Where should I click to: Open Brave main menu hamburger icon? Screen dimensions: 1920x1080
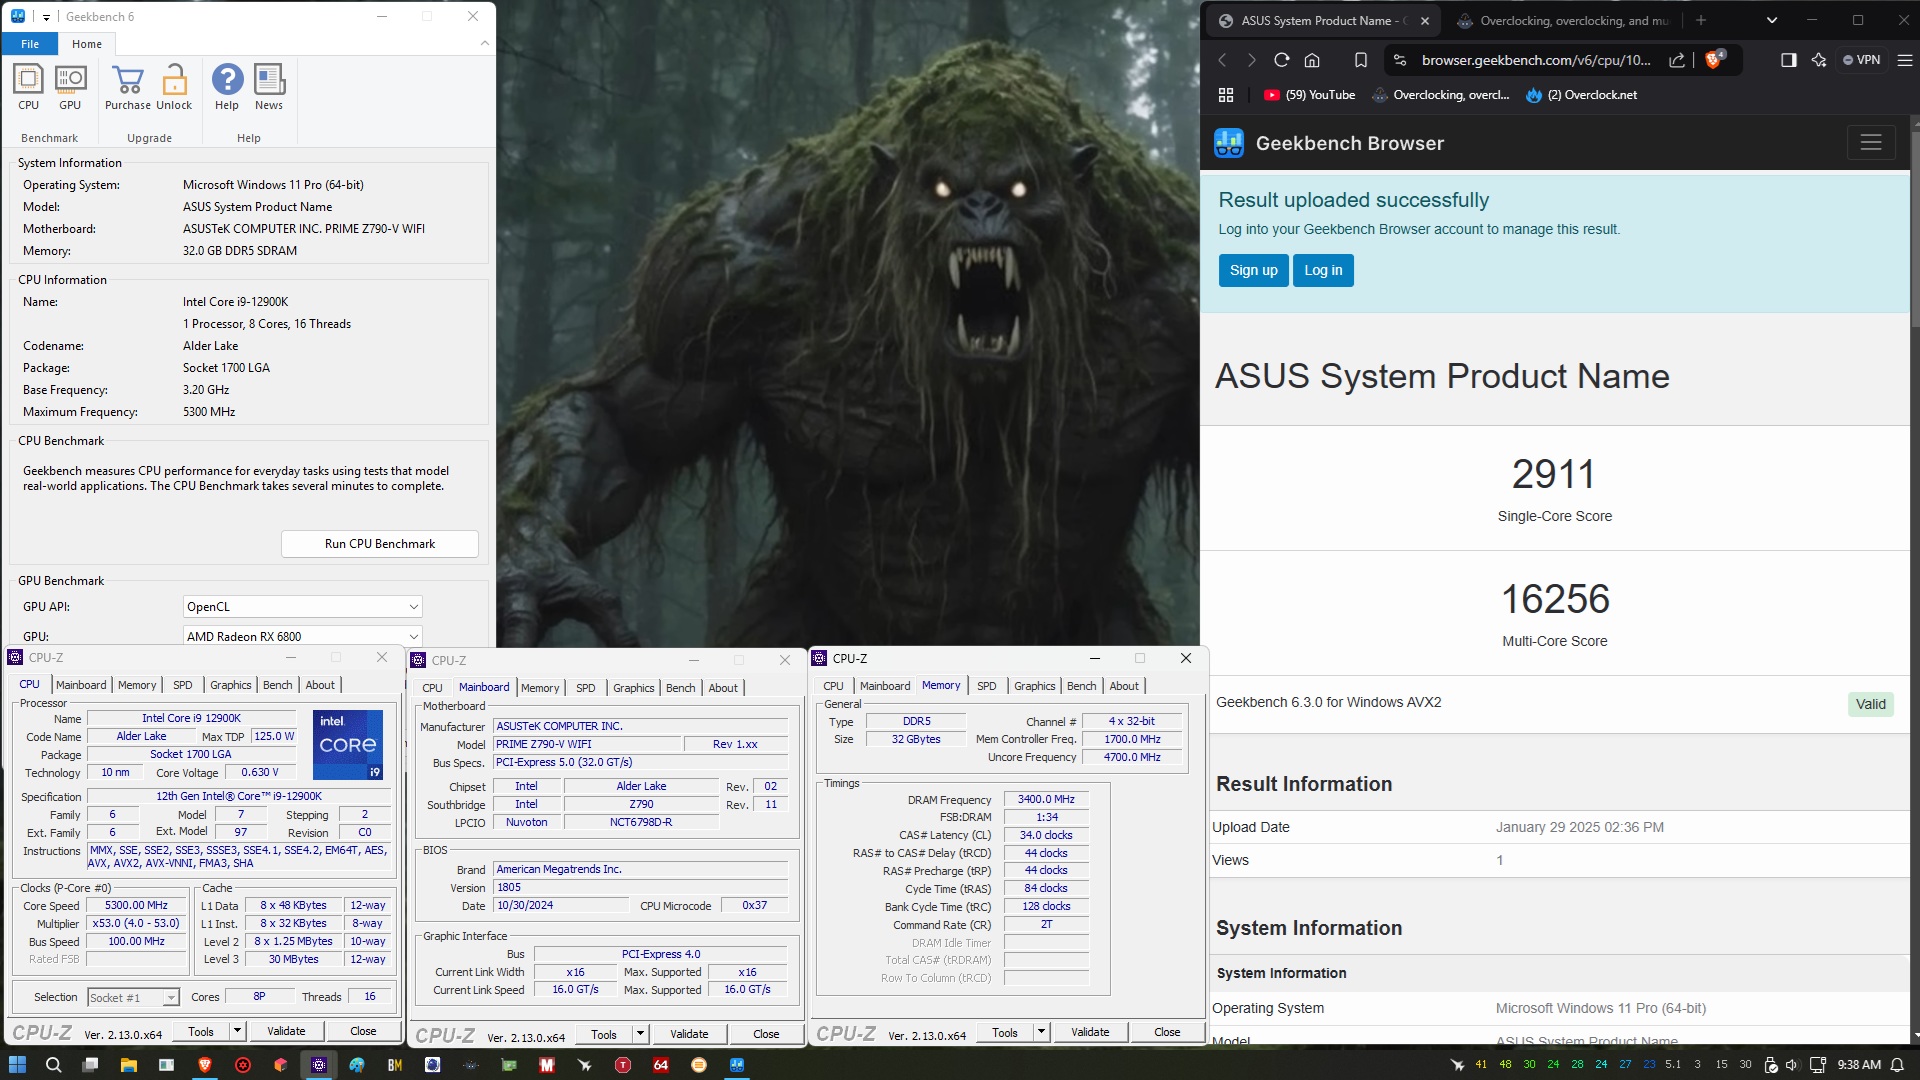(x=1904, y=60)
